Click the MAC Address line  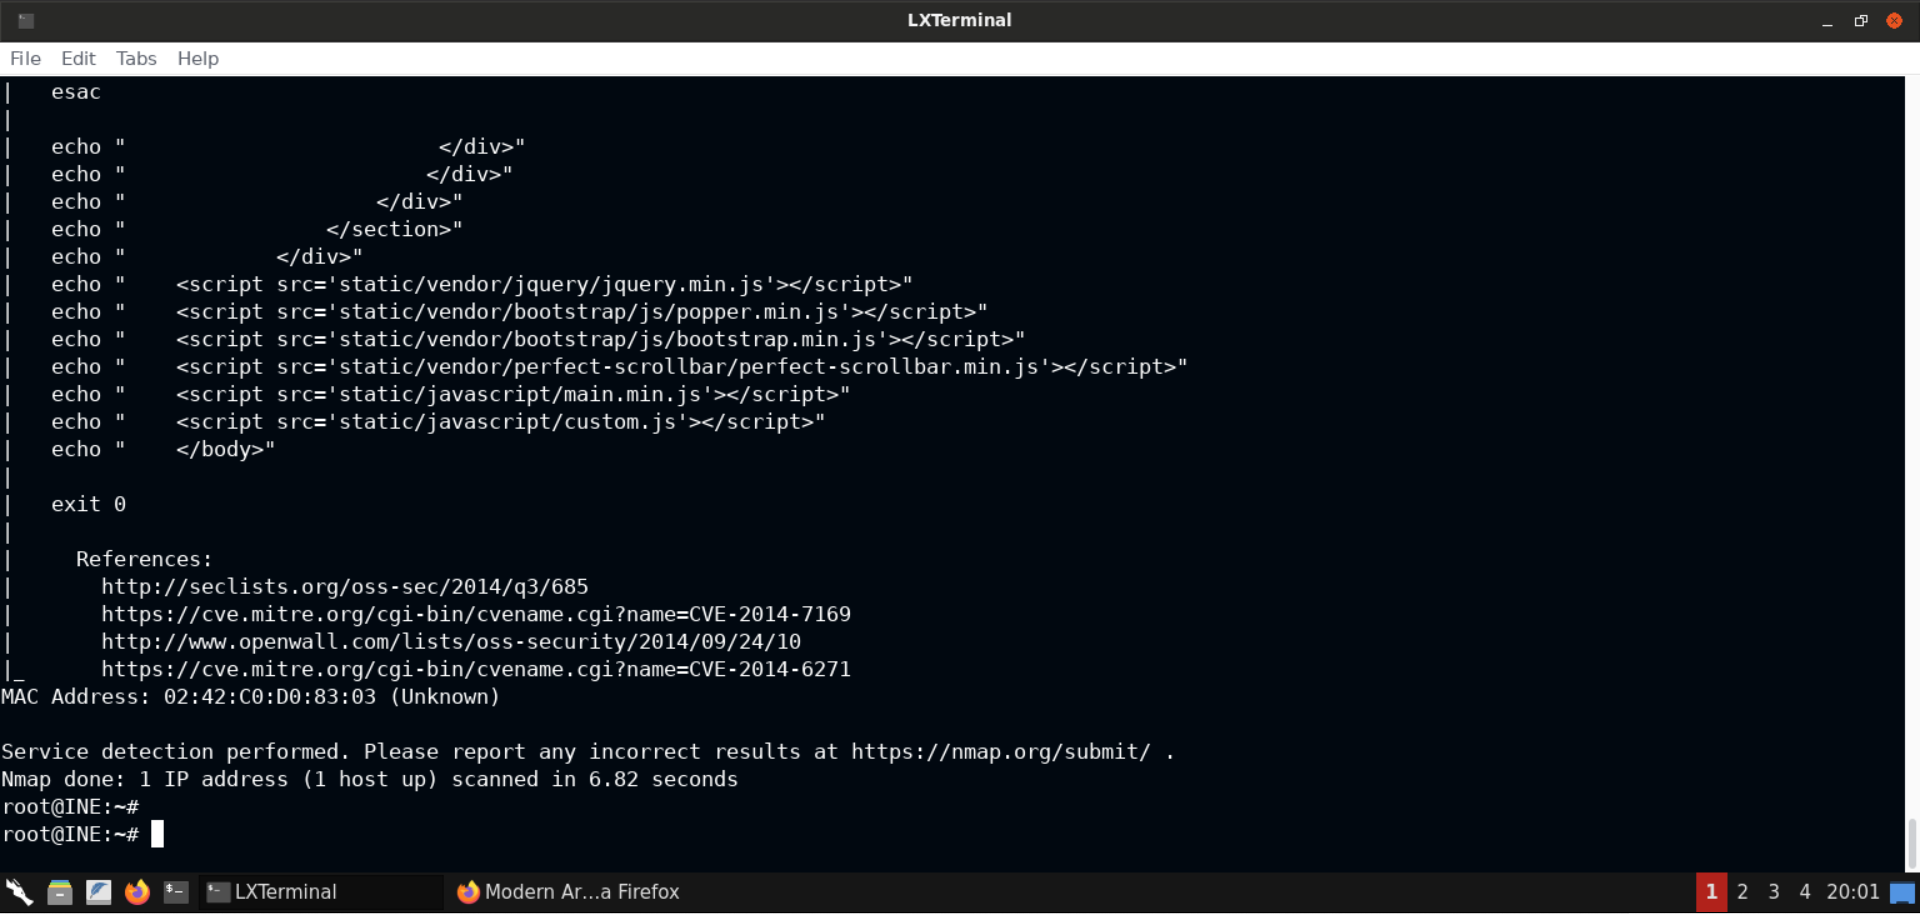(250, 697)
